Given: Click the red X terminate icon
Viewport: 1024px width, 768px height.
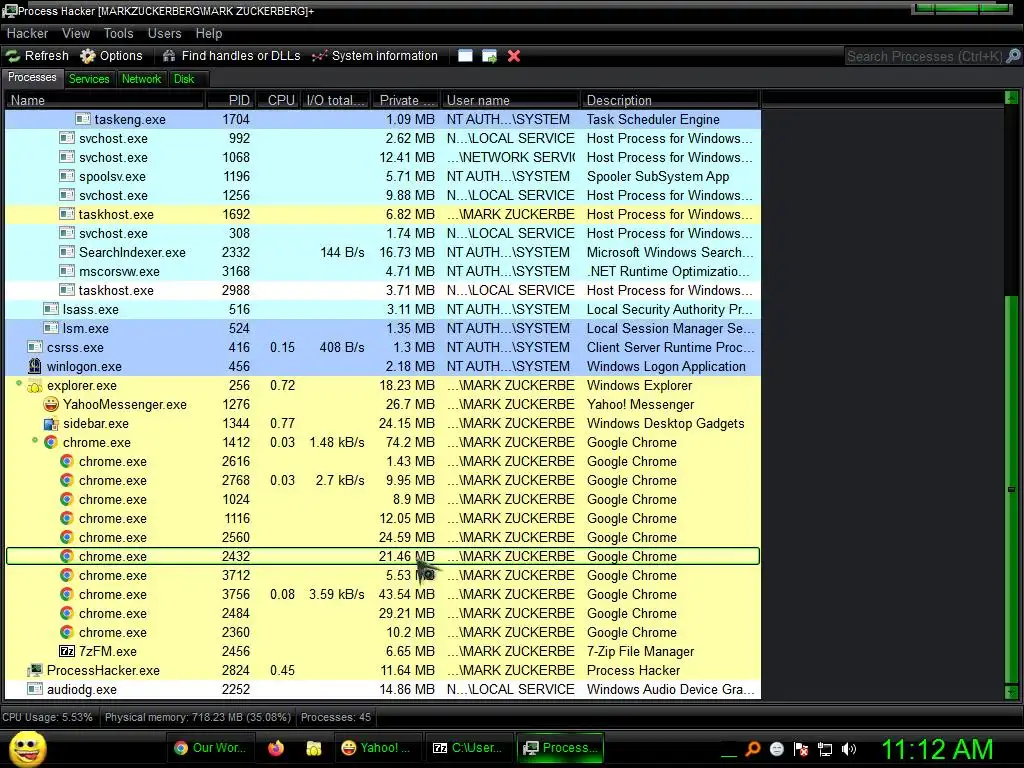Looking at the screenshot, I should [514, 56].
